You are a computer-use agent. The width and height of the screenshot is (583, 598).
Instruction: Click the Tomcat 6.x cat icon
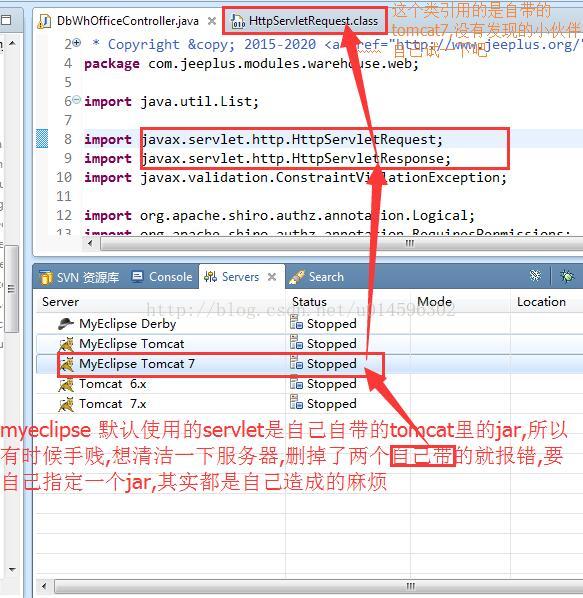tap(67, 384)
